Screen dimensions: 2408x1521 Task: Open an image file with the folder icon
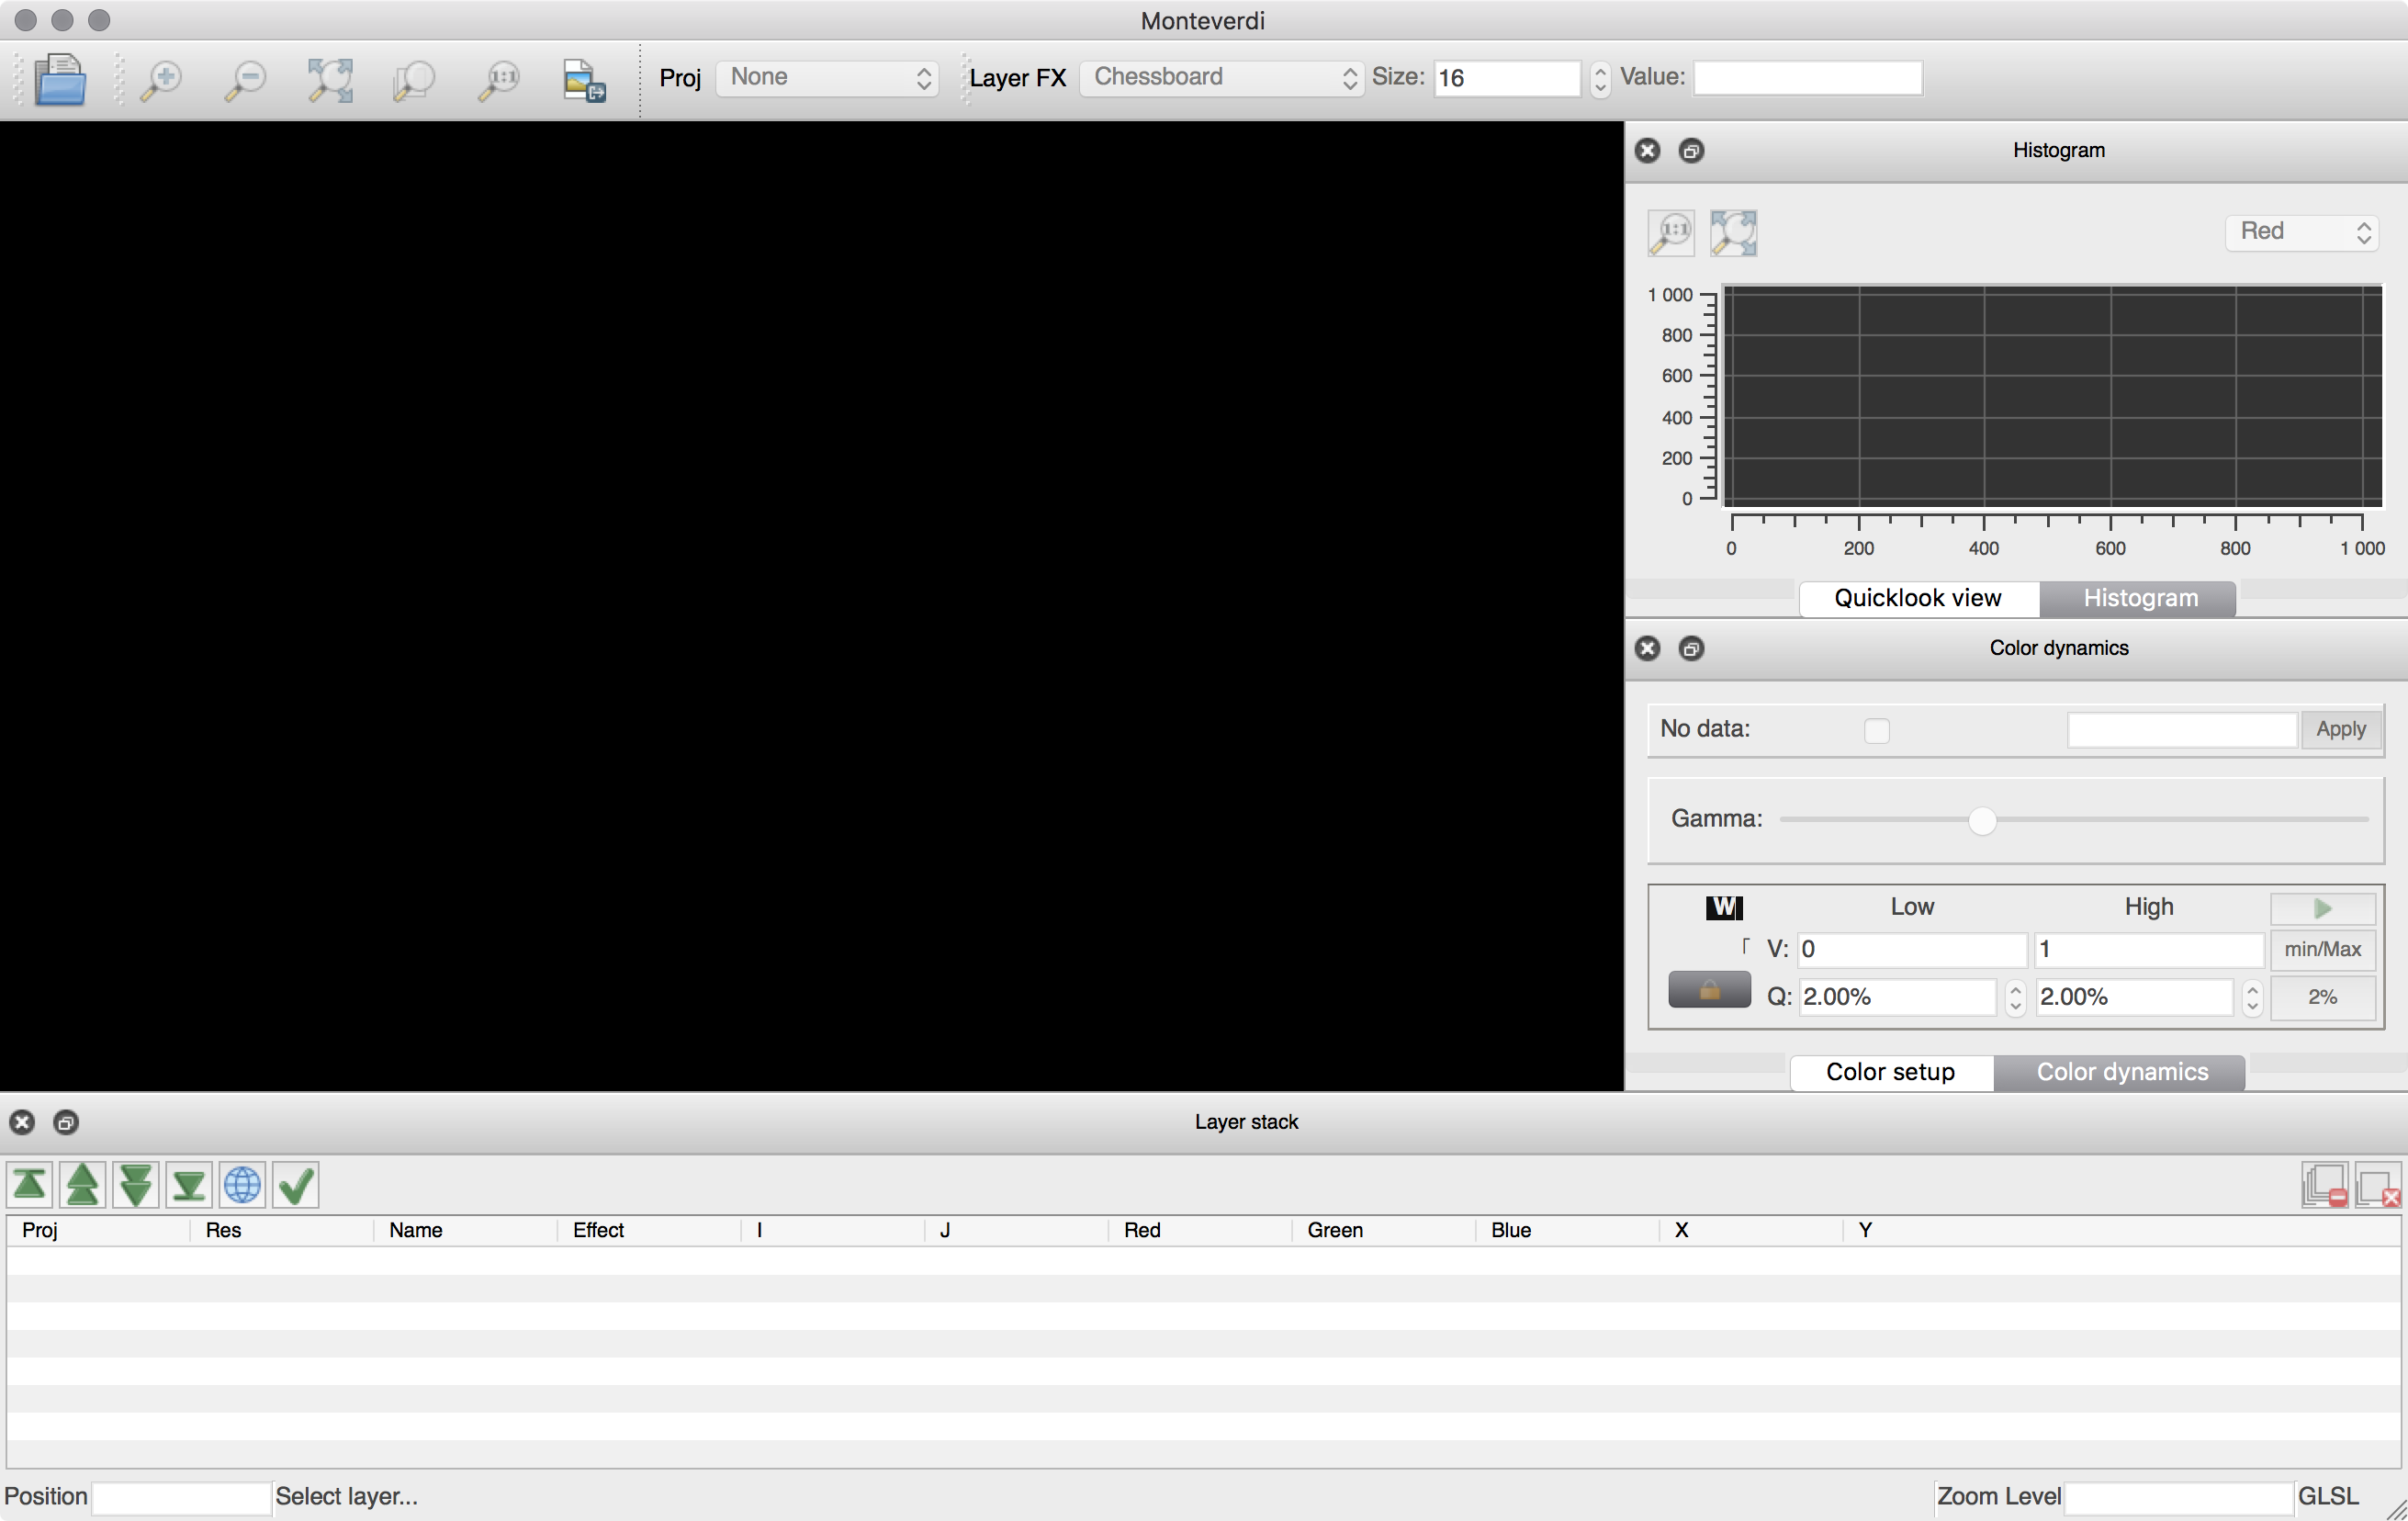pyautogui.click(x=60, y=79)
